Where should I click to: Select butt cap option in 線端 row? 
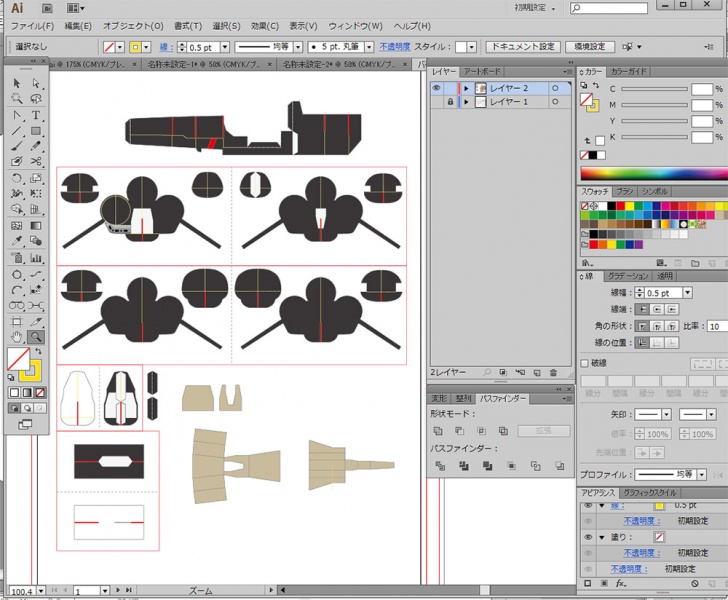[642, 309]
